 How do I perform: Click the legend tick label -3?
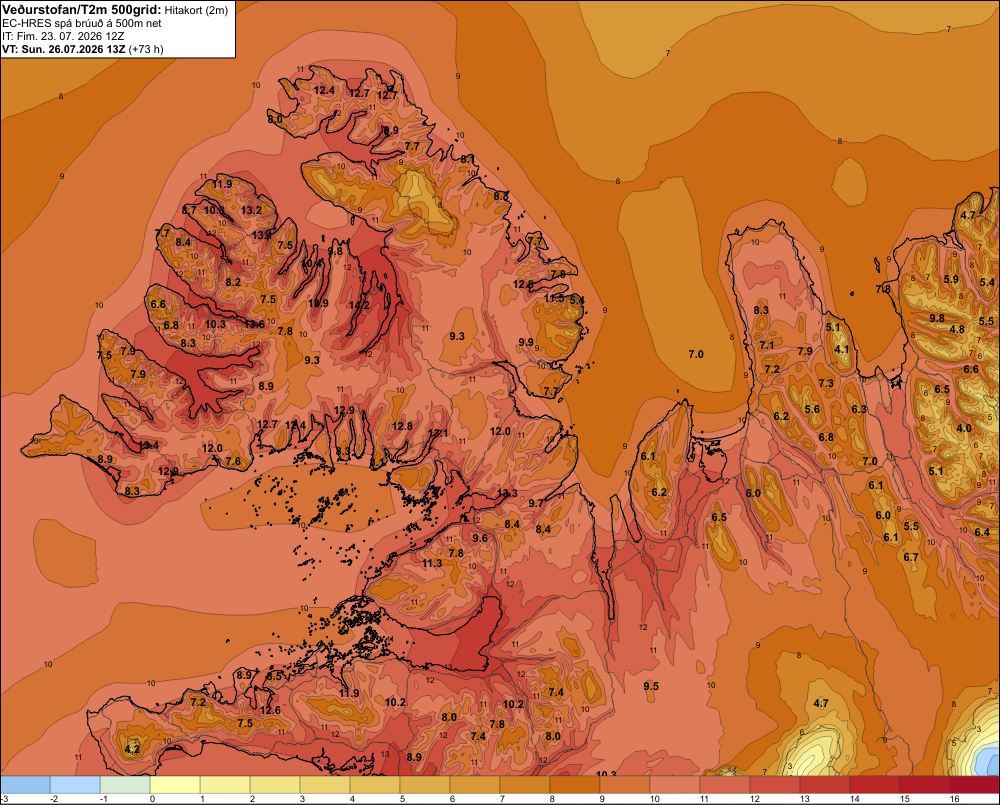coord(3,799)
